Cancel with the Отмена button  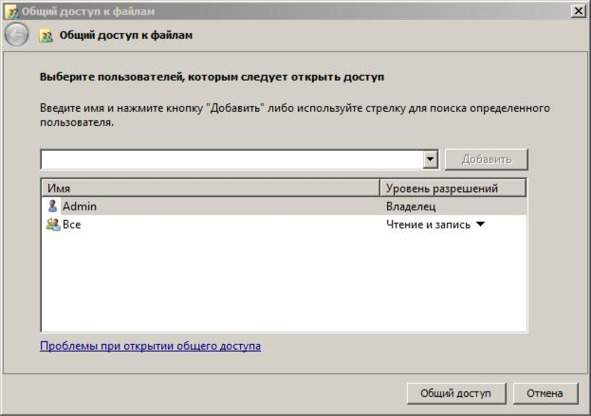[545, 393]
